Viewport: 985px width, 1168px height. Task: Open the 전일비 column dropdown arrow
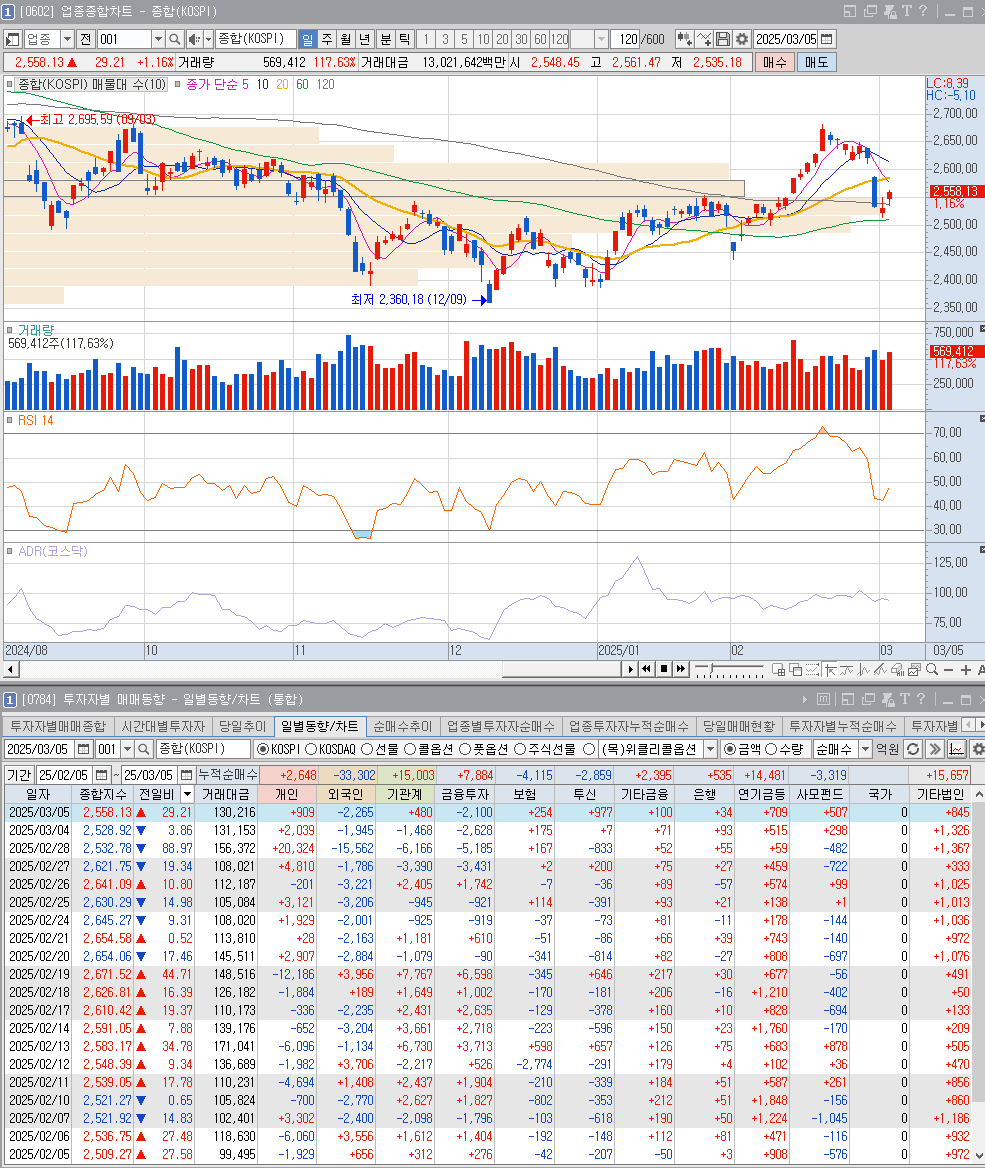click(187, 794)
